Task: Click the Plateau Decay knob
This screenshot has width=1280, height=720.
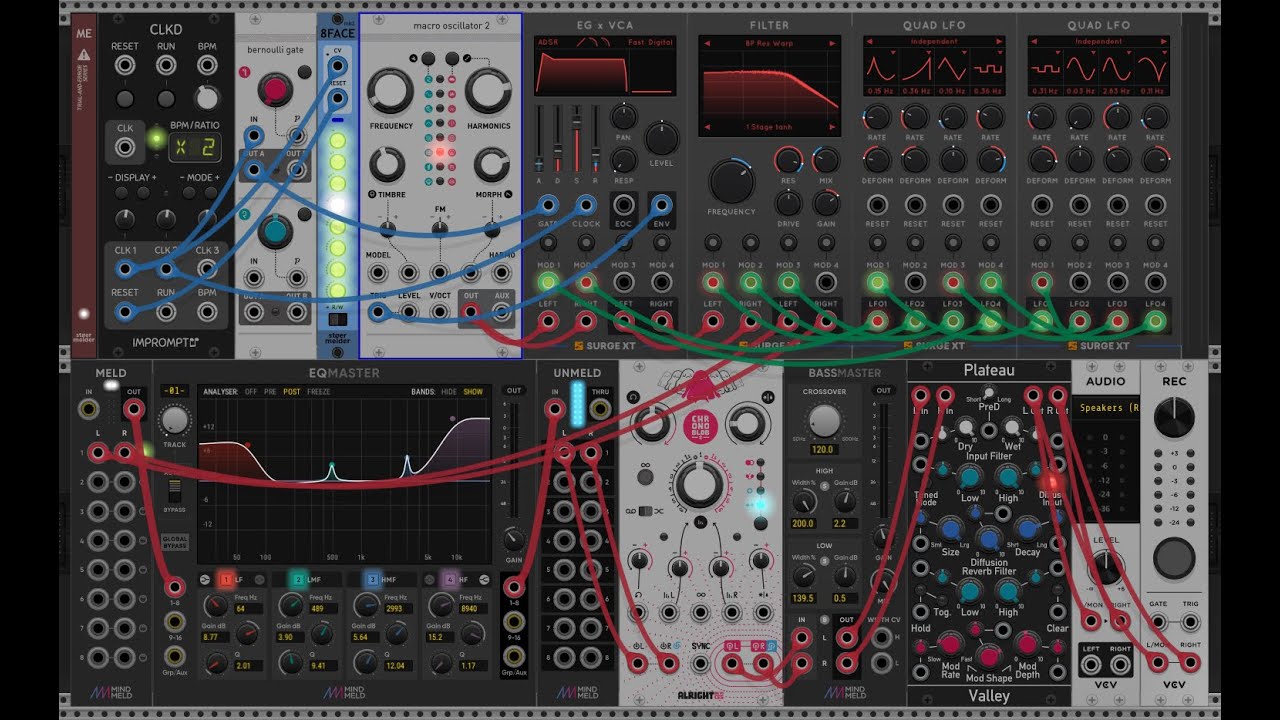Action: point(1028,530)
